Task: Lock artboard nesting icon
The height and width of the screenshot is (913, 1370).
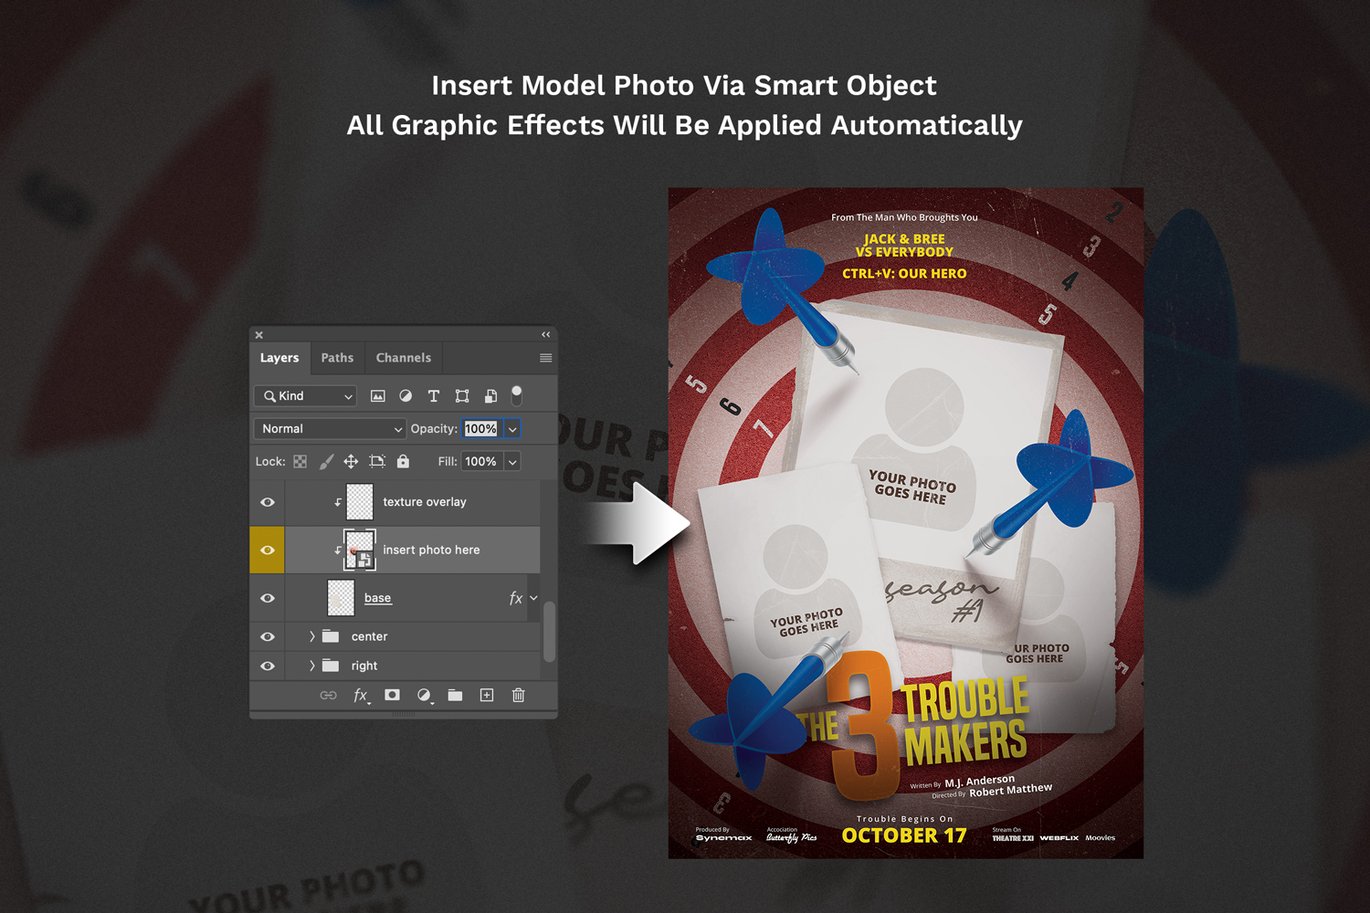Action: 377,462
